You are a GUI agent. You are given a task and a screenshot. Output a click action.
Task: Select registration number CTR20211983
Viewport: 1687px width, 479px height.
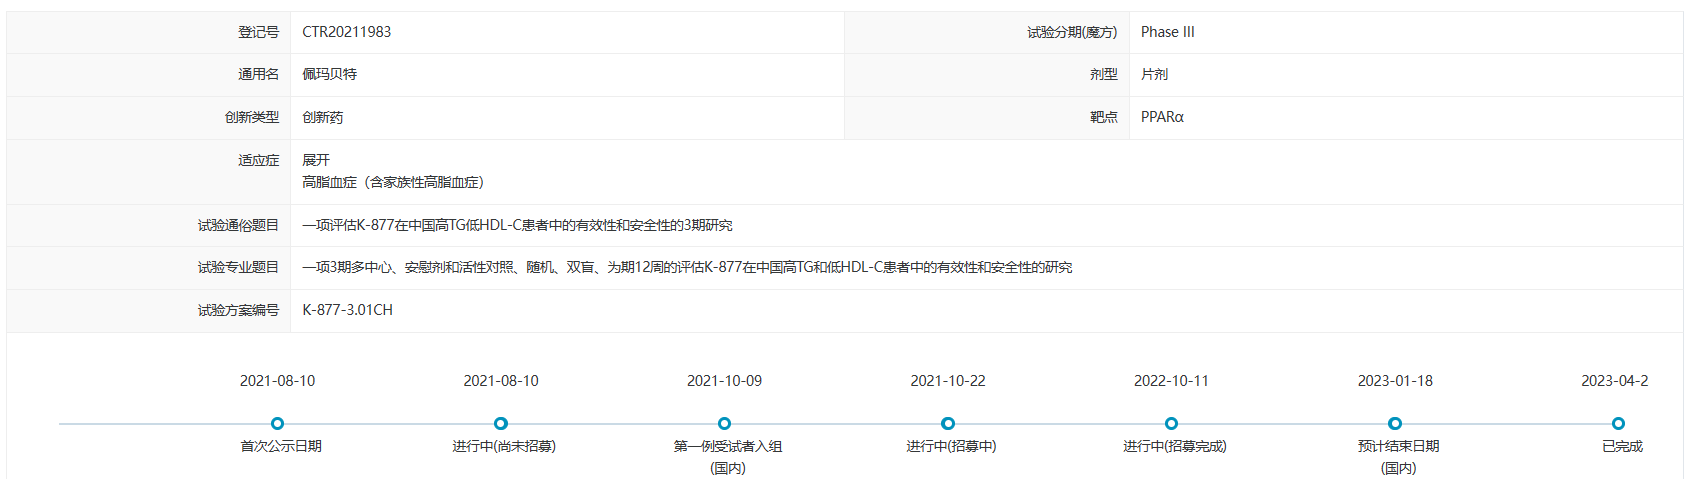tap(347, 32)
